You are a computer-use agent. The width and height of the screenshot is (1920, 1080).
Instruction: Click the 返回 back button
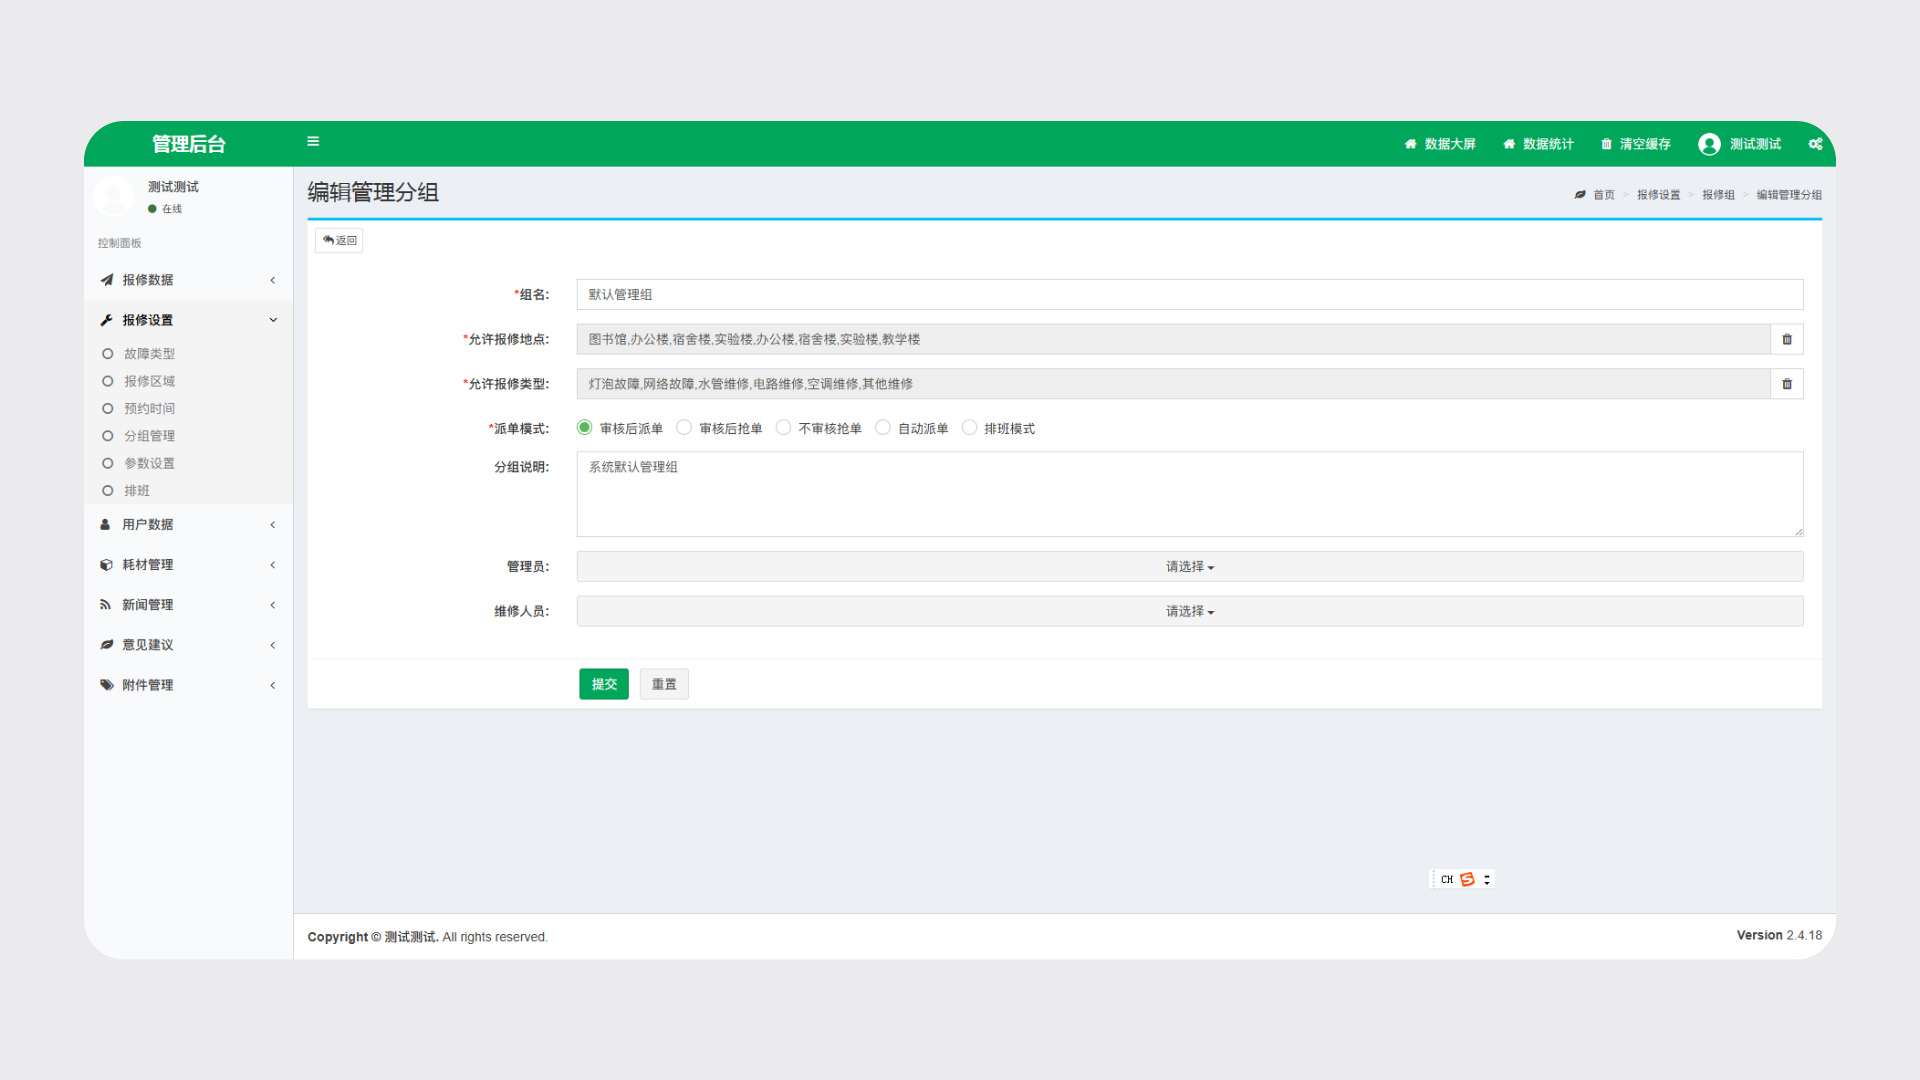coord(339,241)
